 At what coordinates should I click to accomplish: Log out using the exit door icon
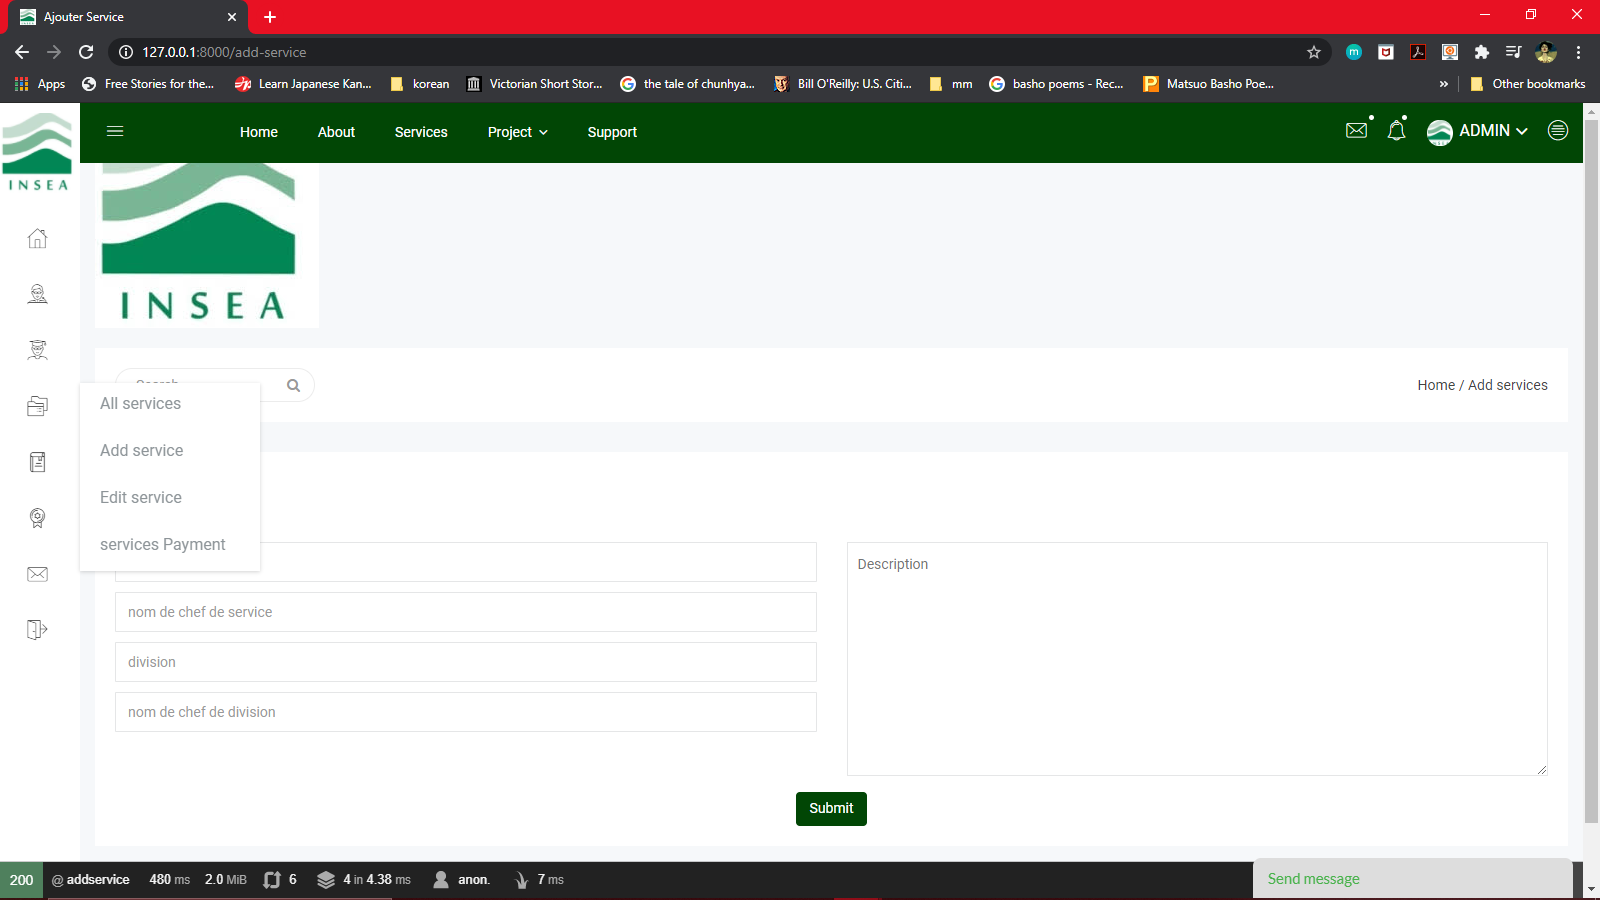(x=37, y=628)
